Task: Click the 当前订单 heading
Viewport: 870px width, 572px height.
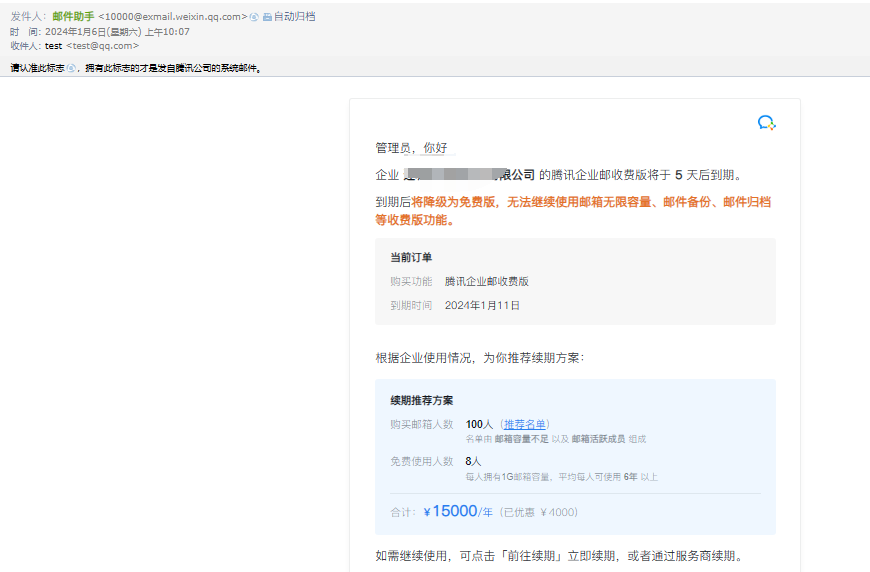Action: point(411,257)
